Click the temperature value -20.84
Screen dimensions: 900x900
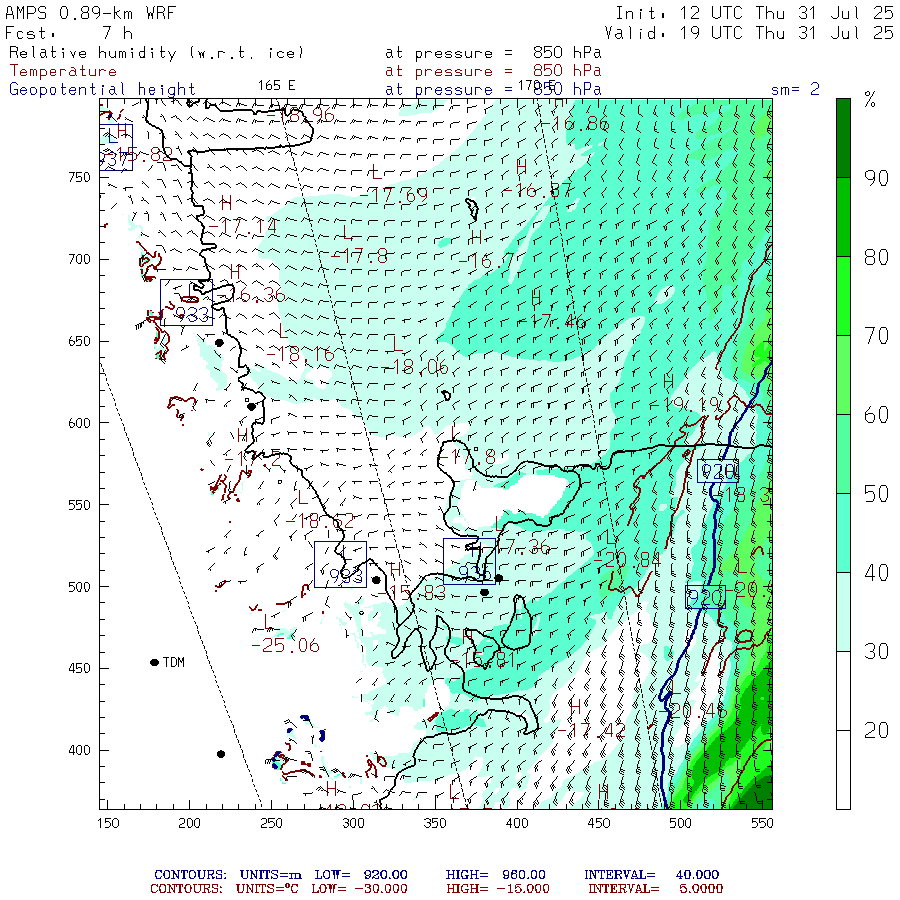[626, 559]
